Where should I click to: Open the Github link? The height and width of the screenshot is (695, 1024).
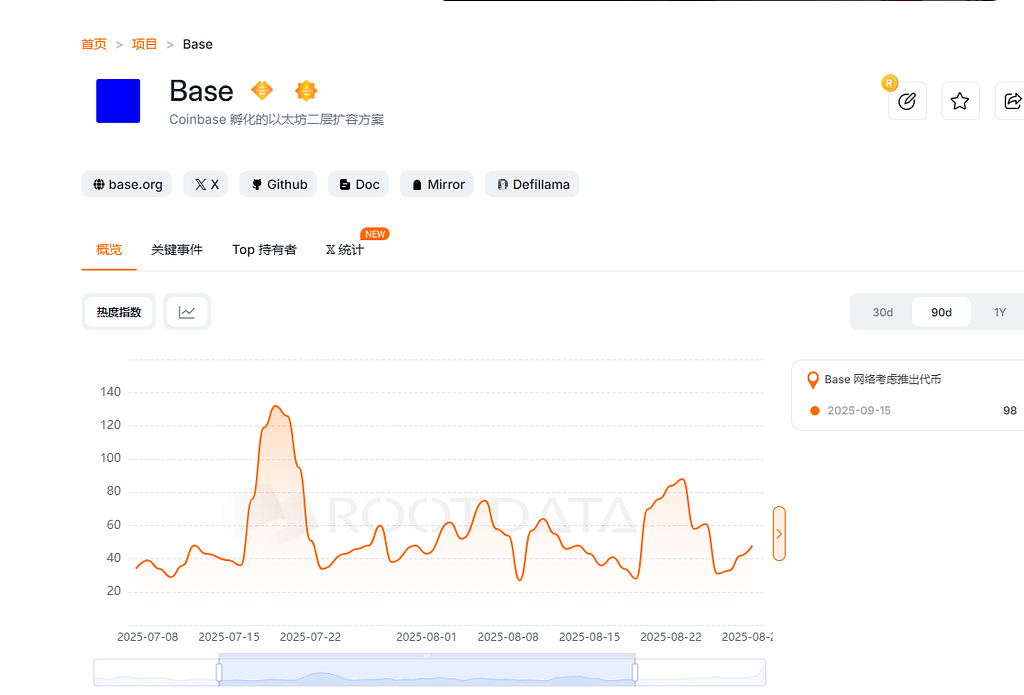278,184
